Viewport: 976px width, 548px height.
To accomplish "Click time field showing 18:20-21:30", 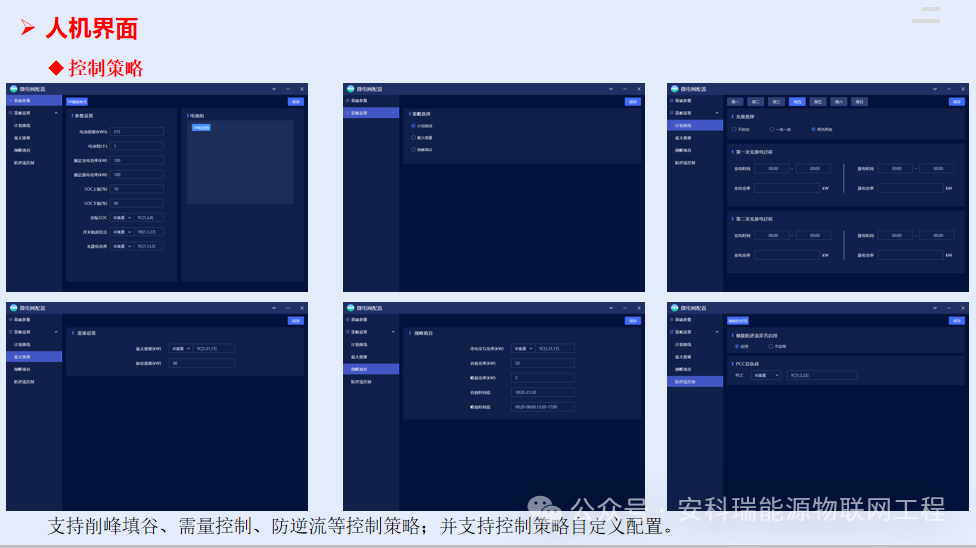I will click(x=543, y=392).
